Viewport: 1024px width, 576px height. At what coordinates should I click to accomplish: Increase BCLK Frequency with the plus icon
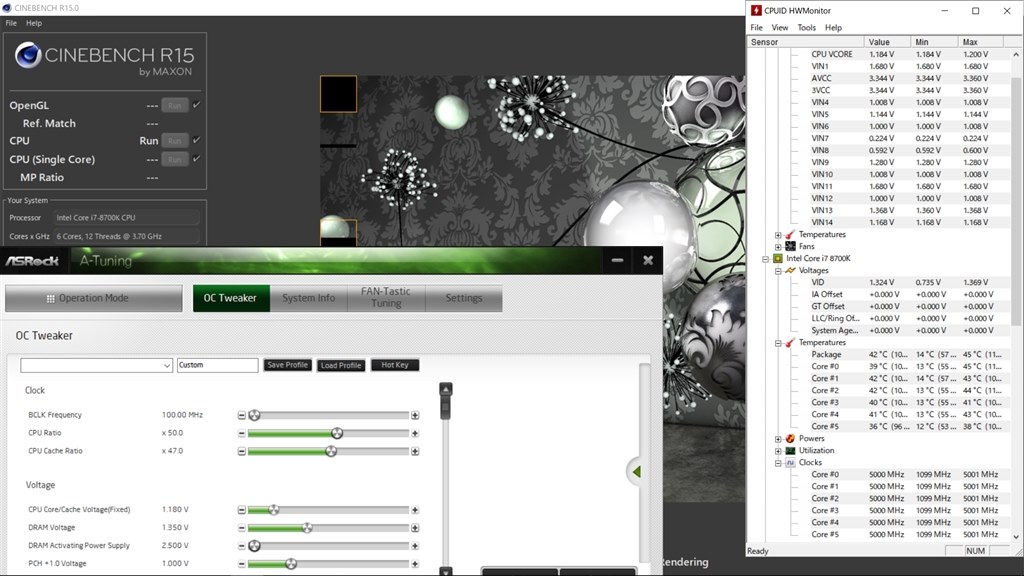[415, 415]
